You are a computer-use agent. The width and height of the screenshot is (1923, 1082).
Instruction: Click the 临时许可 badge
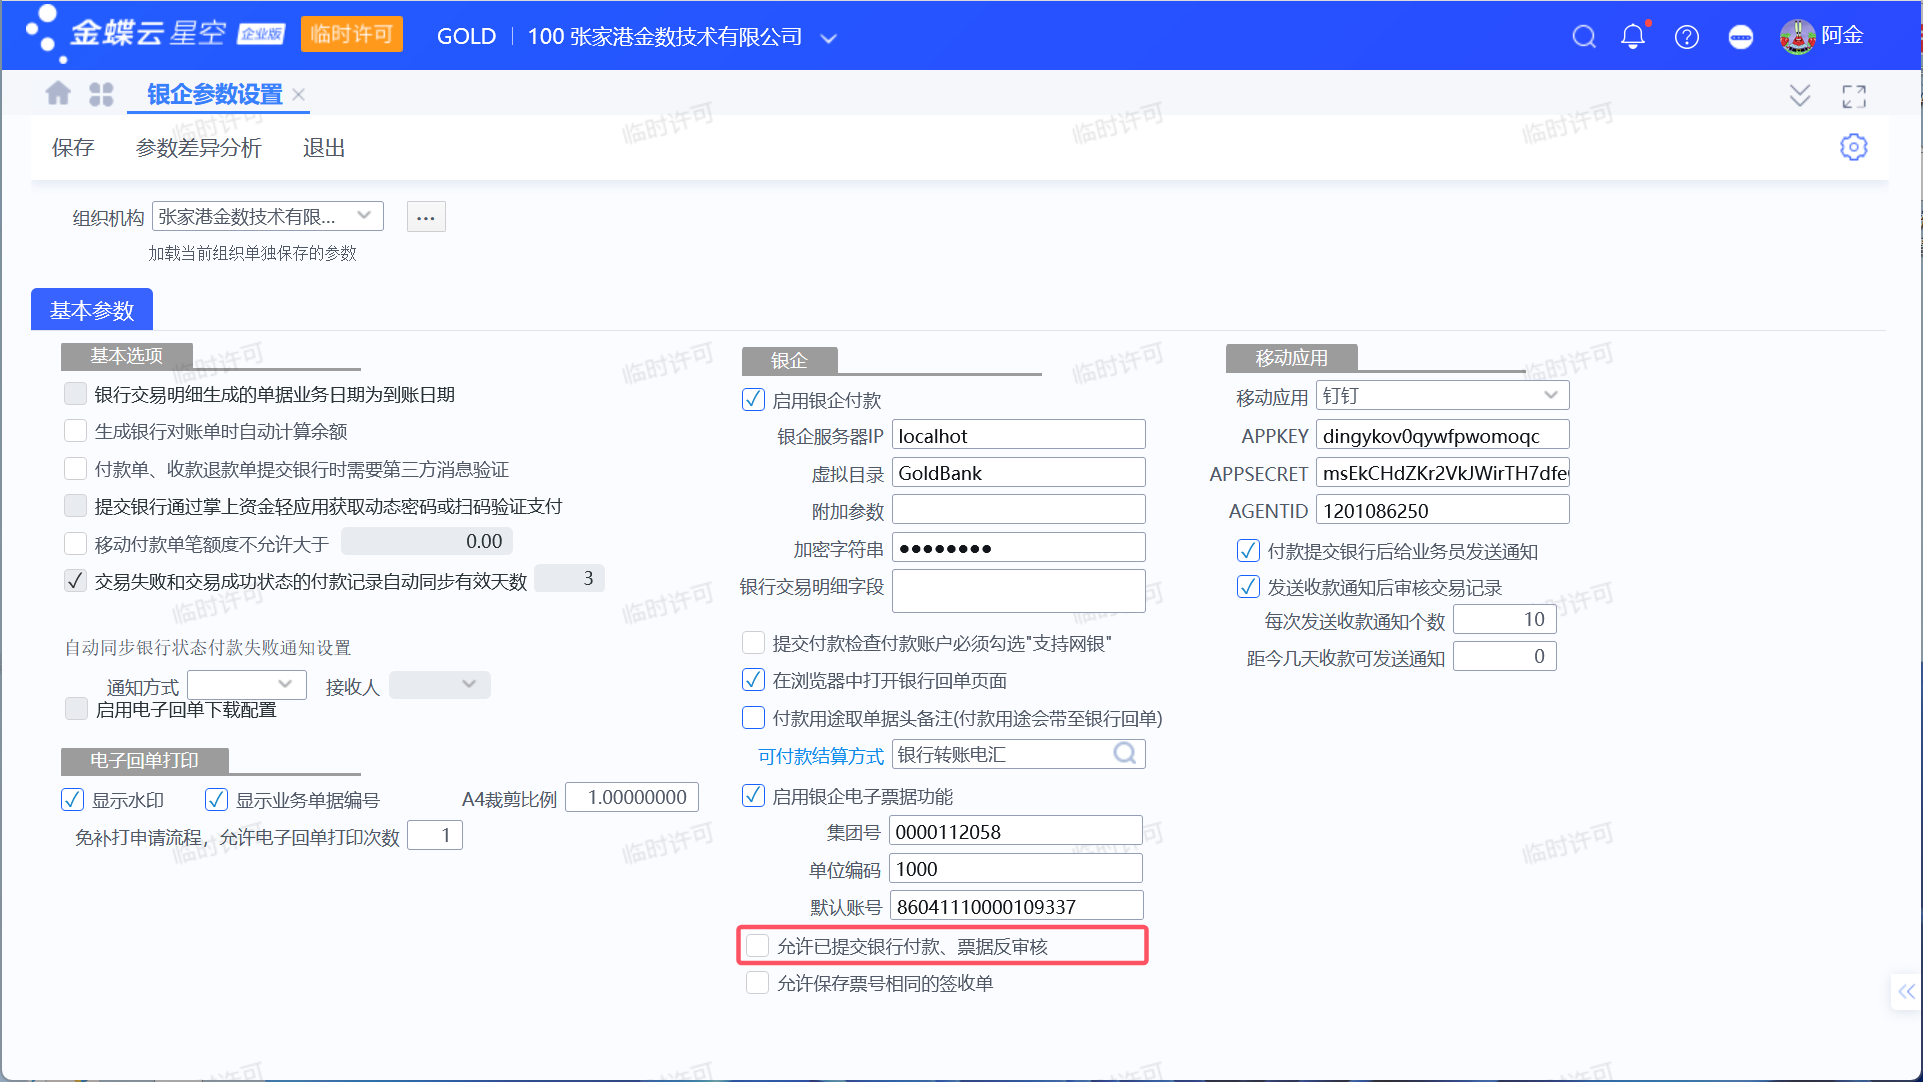(x=351, y=34)
